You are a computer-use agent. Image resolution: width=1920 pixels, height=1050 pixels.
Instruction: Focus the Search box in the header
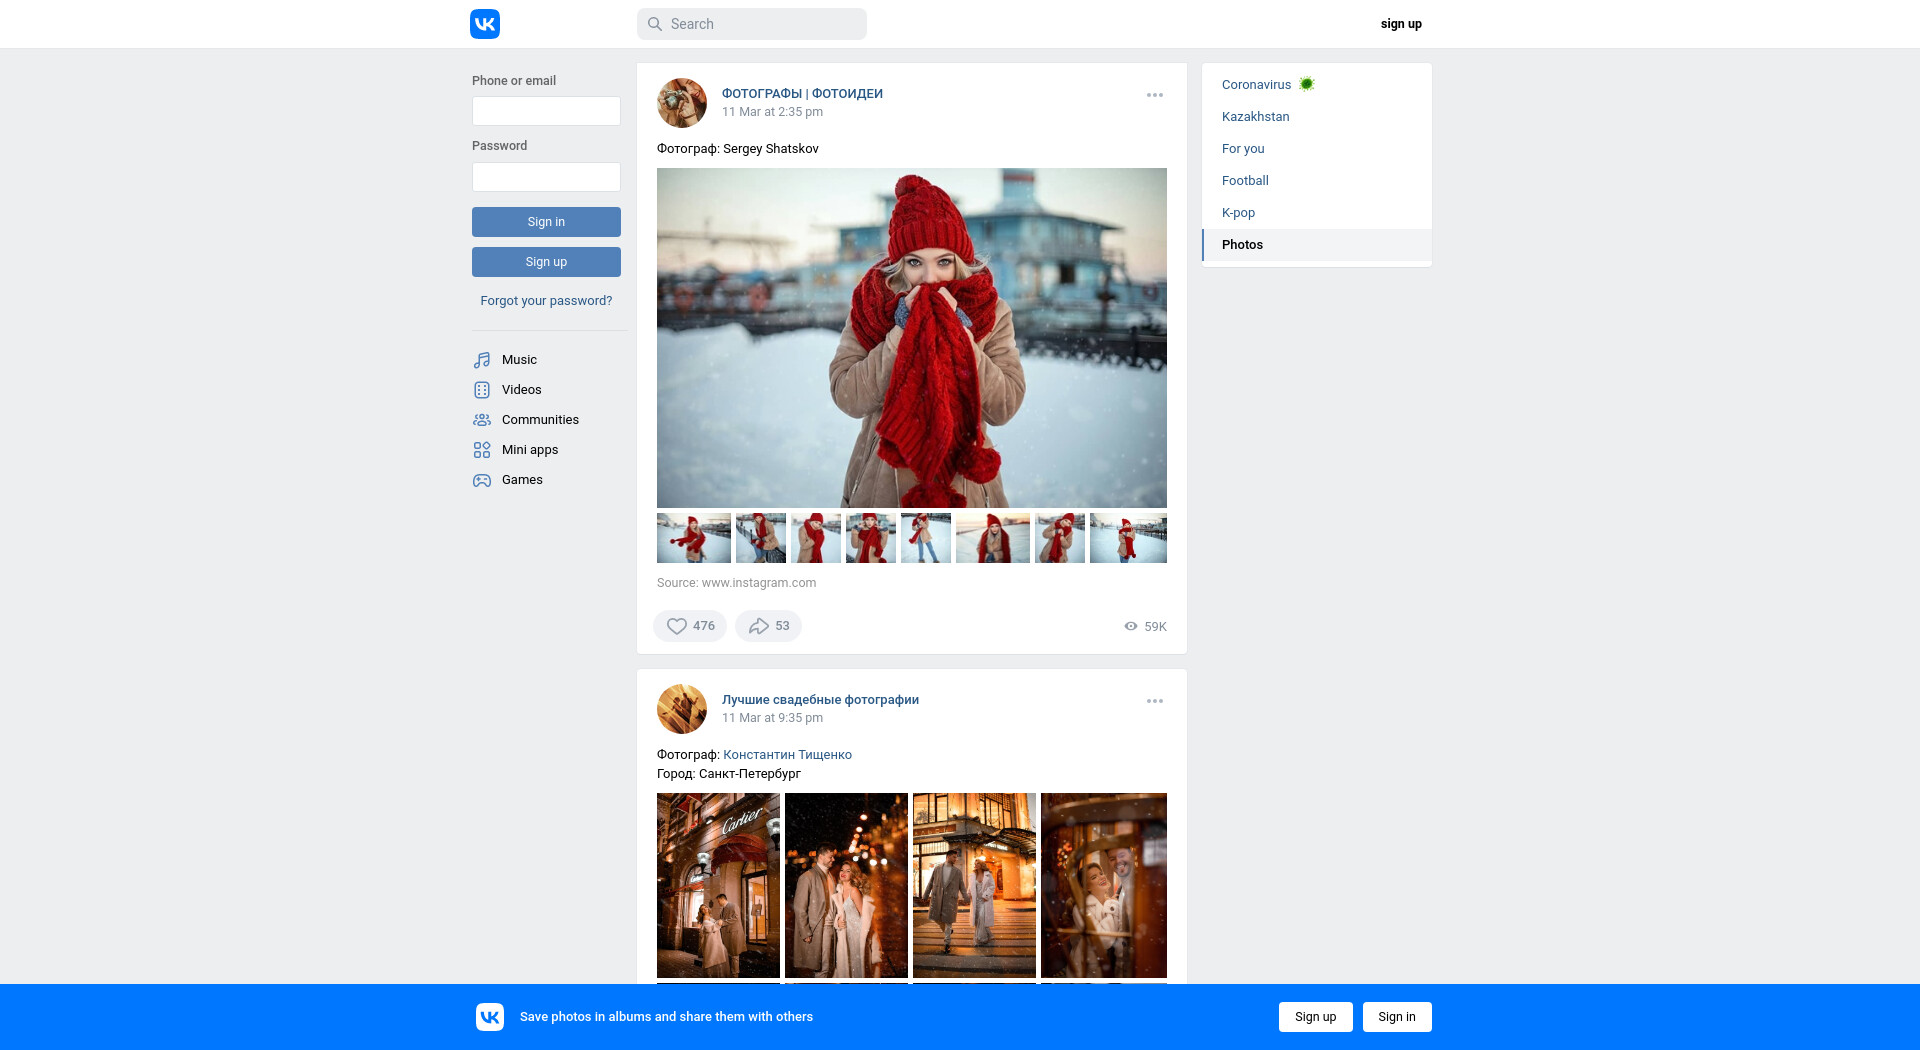click(x=752, y=24)
